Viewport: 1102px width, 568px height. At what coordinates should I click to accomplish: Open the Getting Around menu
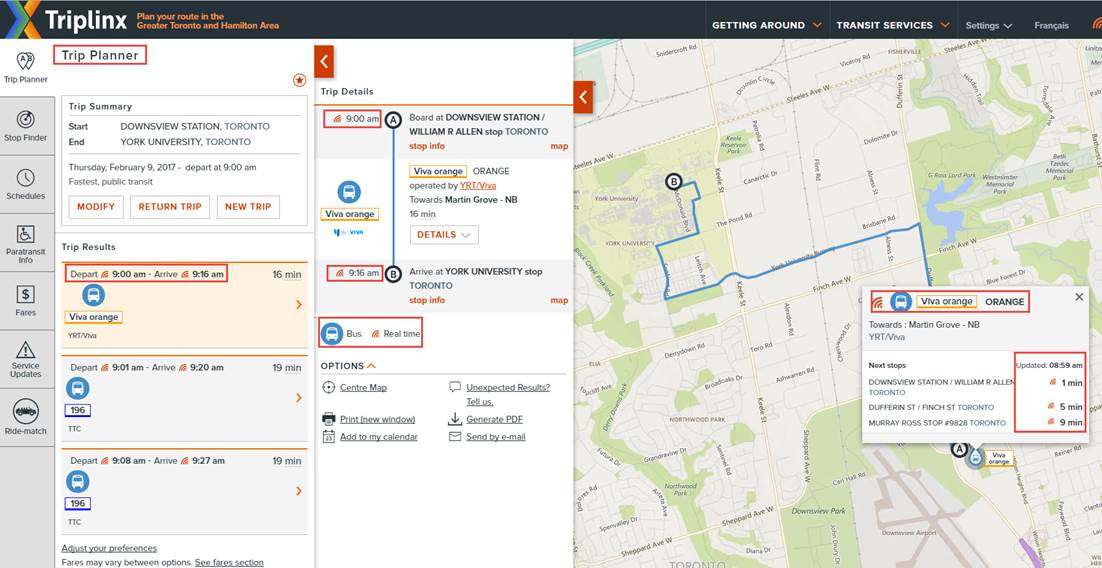(767, 25)
